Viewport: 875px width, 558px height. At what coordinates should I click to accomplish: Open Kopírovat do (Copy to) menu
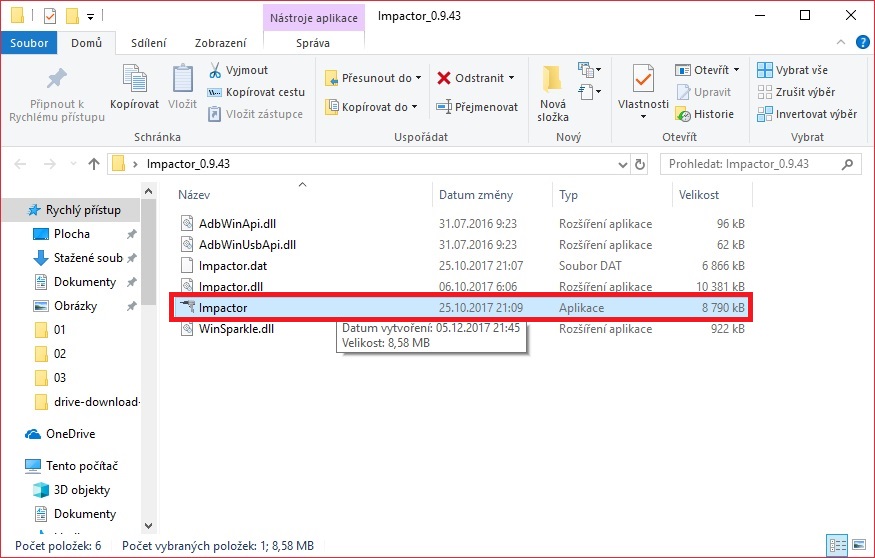(371, 107)
